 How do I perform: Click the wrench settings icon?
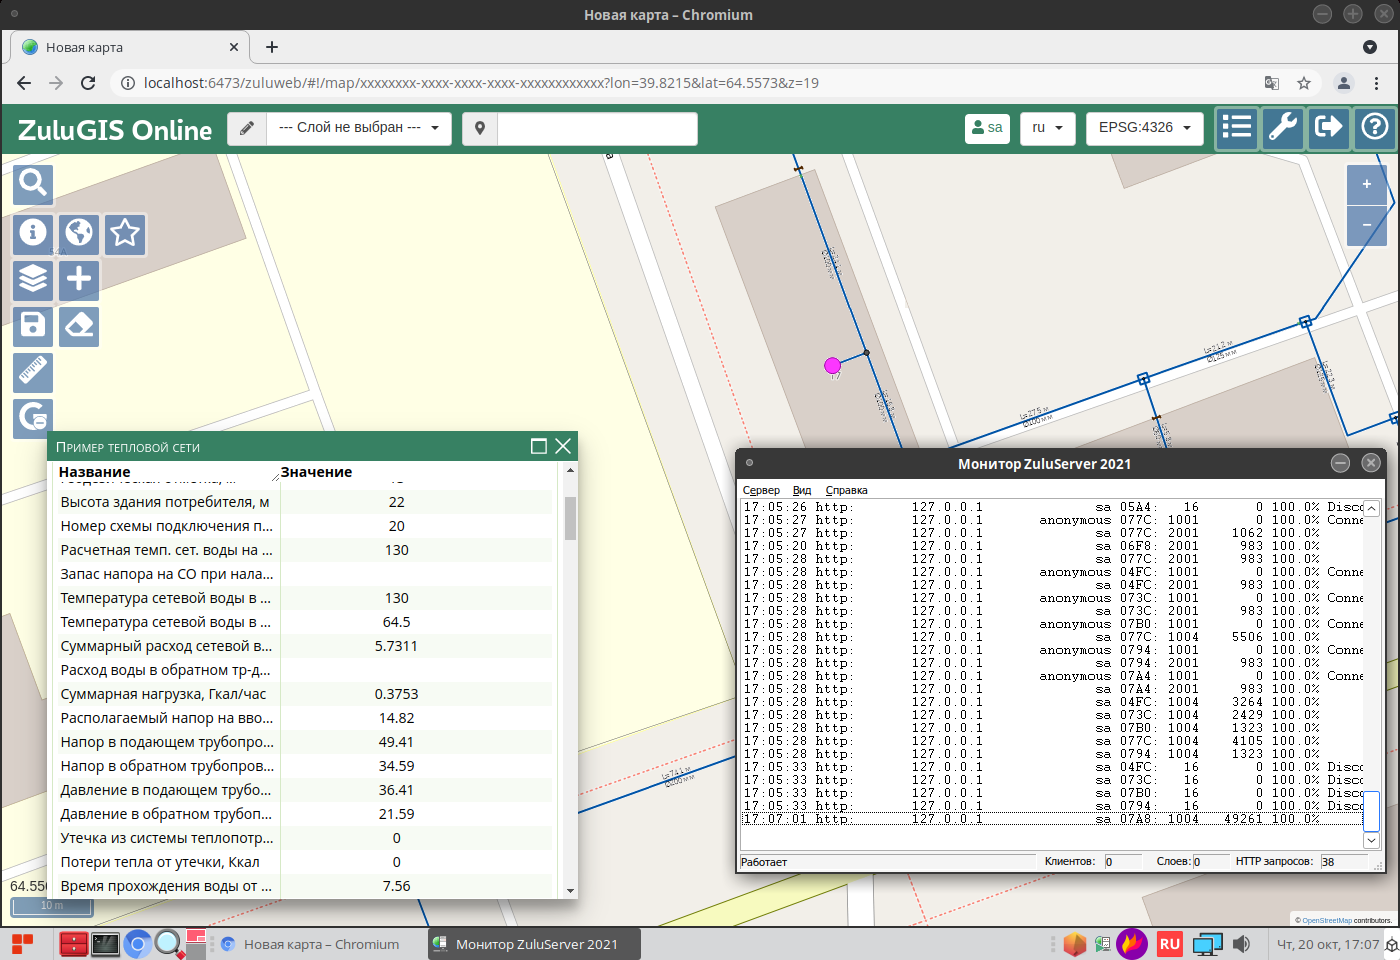[x=1282, y=128]
